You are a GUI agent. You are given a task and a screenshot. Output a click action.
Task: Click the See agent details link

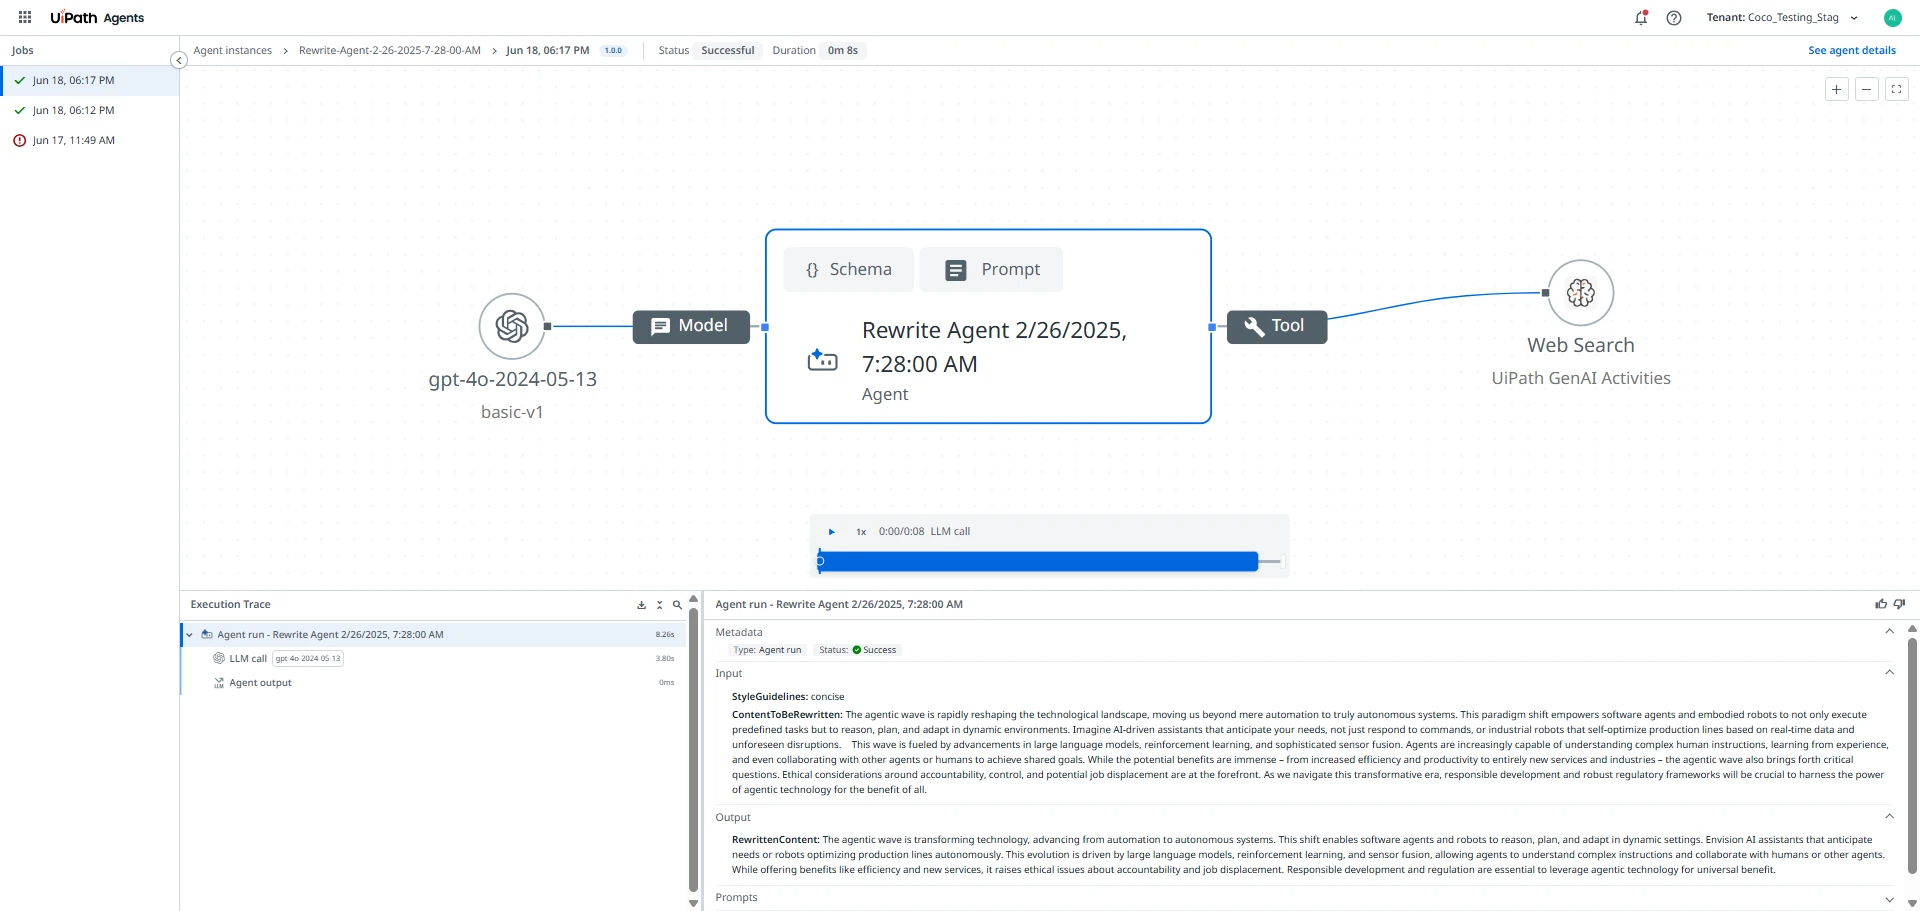click(x=1851, y=51)
